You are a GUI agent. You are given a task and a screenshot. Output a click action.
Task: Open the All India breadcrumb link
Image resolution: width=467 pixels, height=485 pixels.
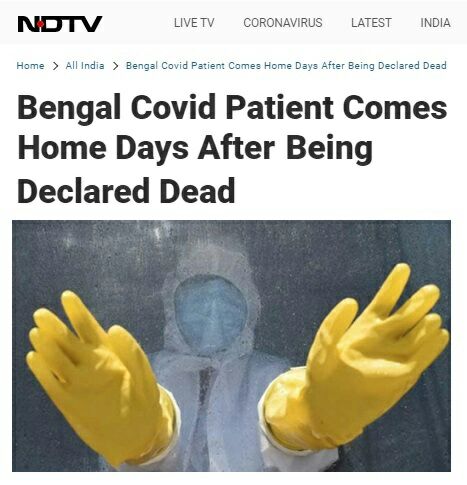tap(85, 66)
